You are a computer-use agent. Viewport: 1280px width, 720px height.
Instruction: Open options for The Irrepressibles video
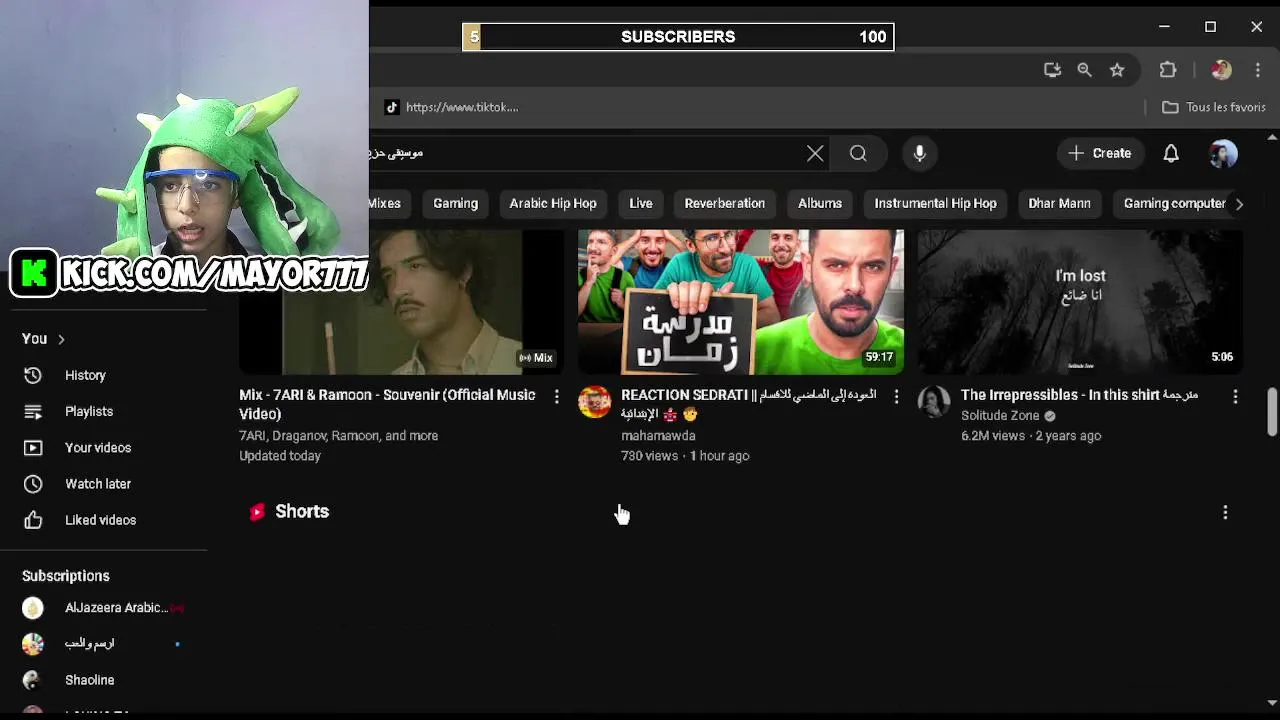tap(1235, 397)
